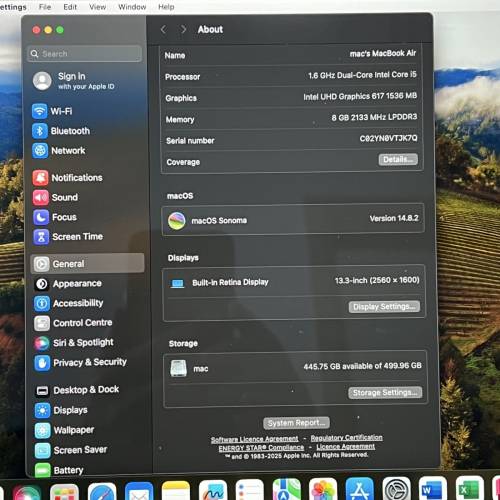This screenshot has height=500, width=500.
Task: Open Screen Time hourglass icon
Action: [x=41, y=237]
